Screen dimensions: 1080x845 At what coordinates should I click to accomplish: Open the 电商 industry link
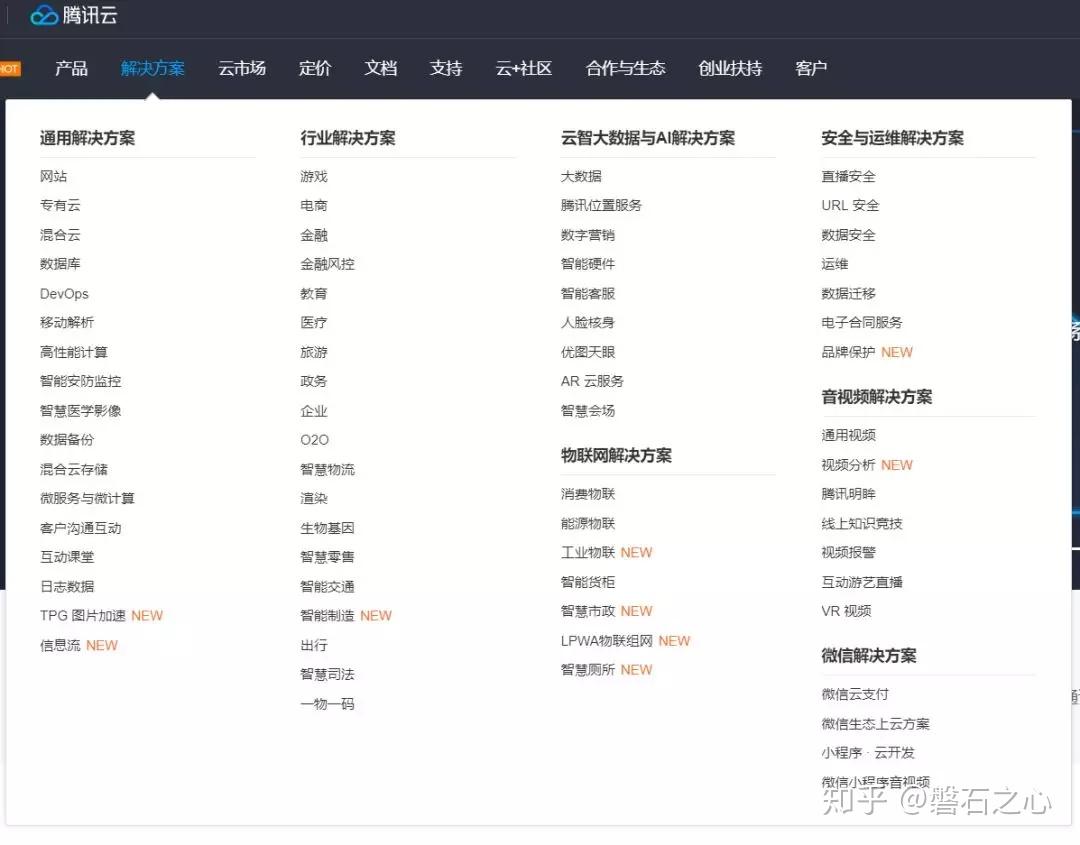(313, 205)
